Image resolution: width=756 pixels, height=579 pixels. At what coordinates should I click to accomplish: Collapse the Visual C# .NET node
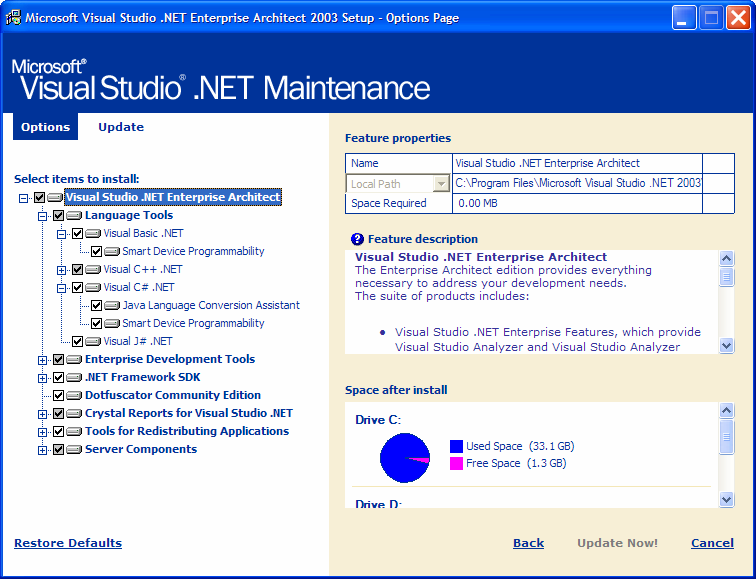pos(61,288)
